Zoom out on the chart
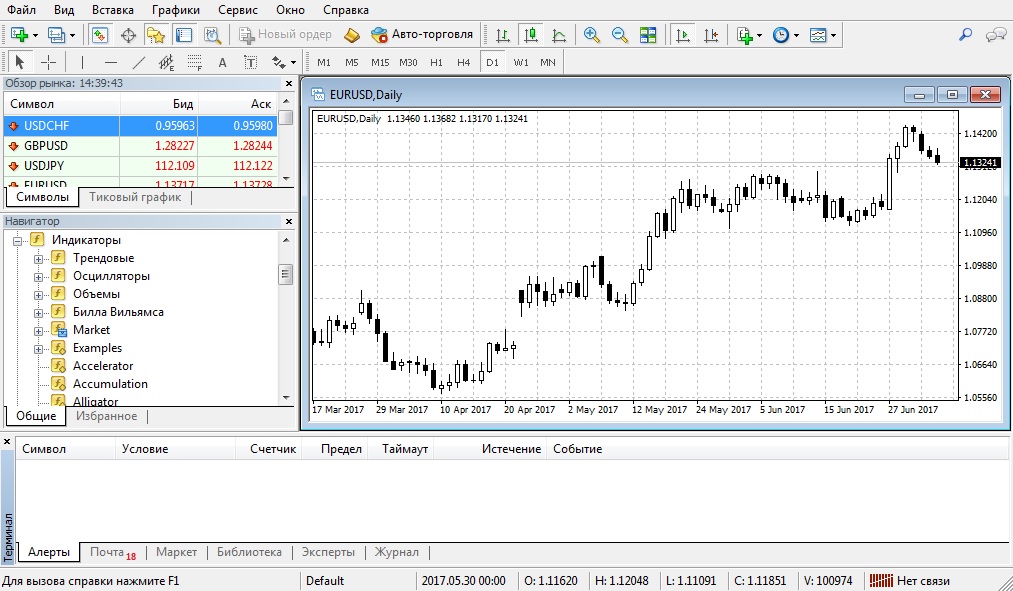 click(x=620, y=35)
